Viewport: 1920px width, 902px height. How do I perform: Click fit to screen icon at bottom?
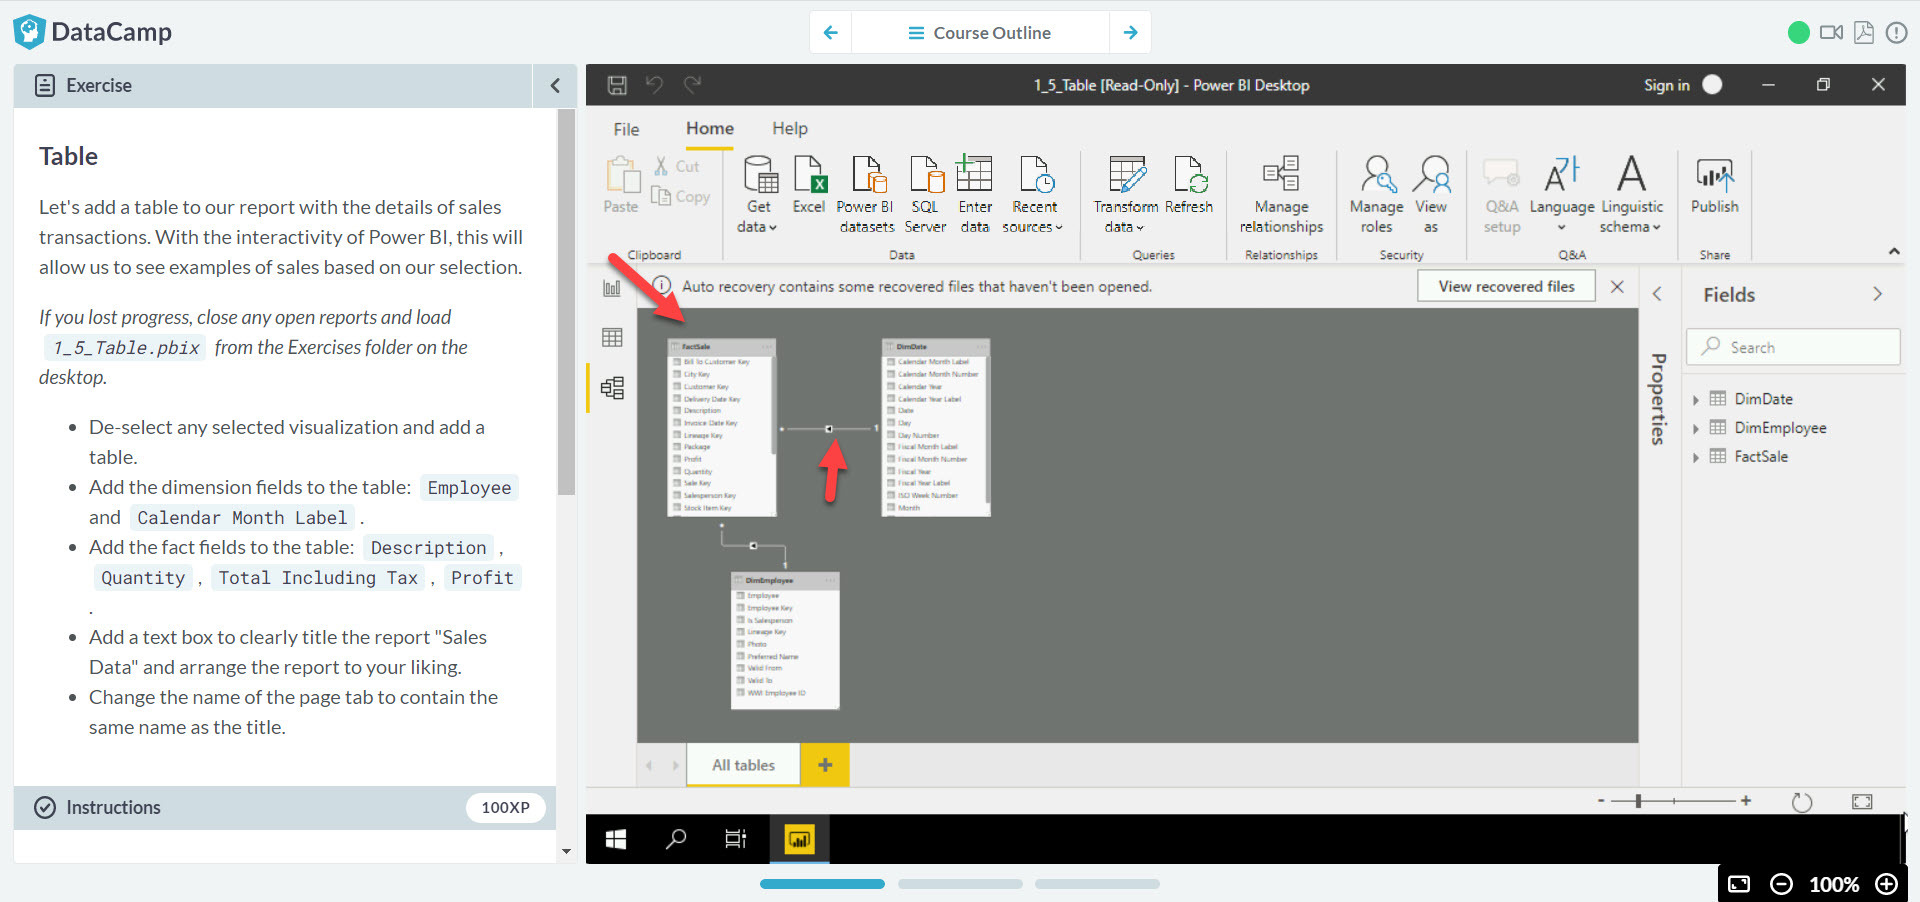tap(1862, 802)
